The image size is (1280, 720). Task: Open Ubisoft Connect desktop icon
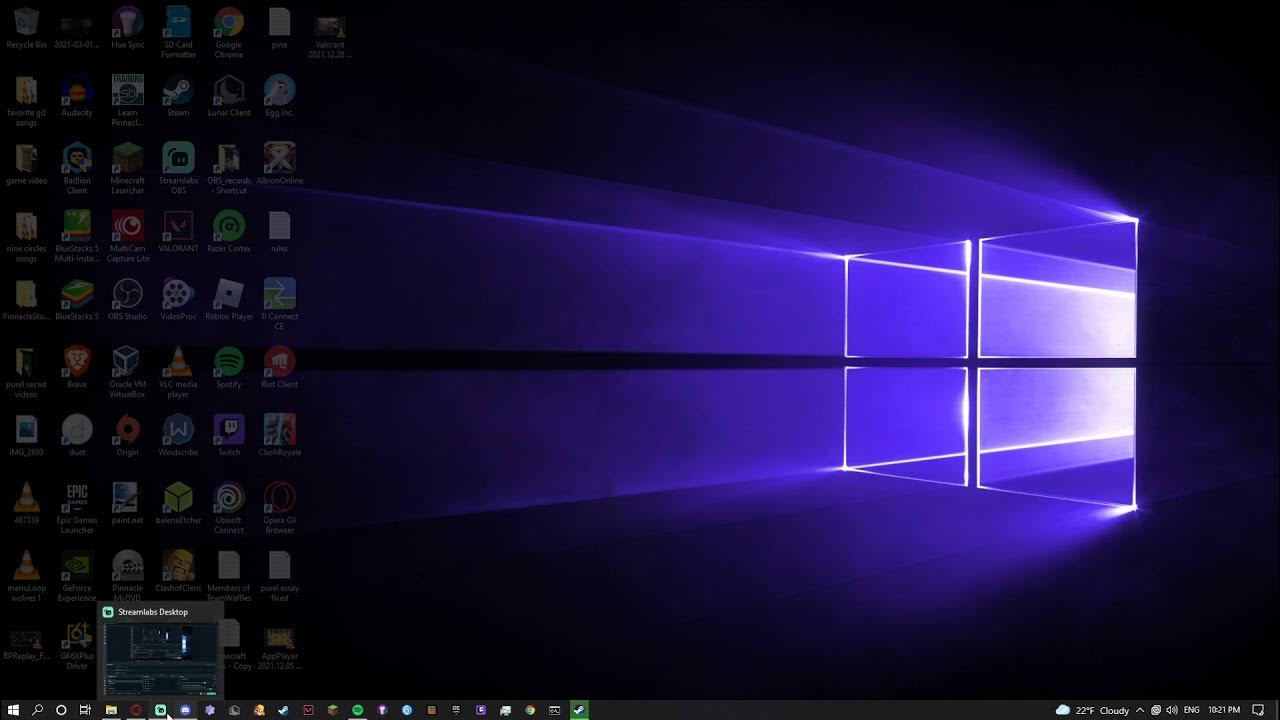point(229,509)
